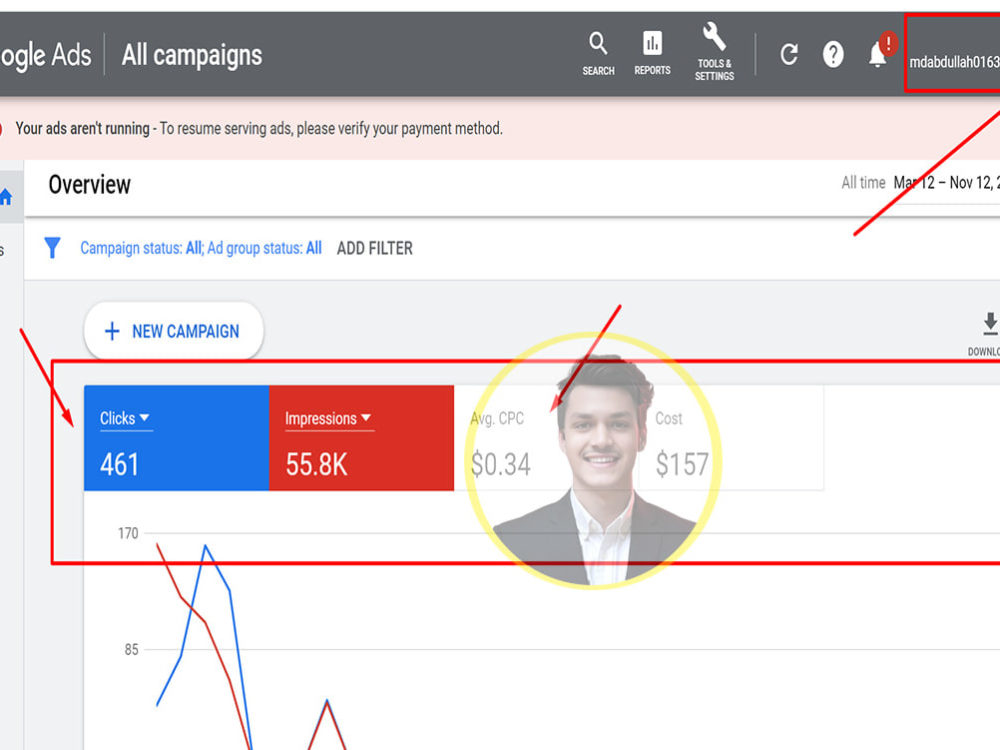This screenshot has width=1000, height=750.
Task: Click the refresh icon in header
Action: pyautogui.click(x=789, y=55)
